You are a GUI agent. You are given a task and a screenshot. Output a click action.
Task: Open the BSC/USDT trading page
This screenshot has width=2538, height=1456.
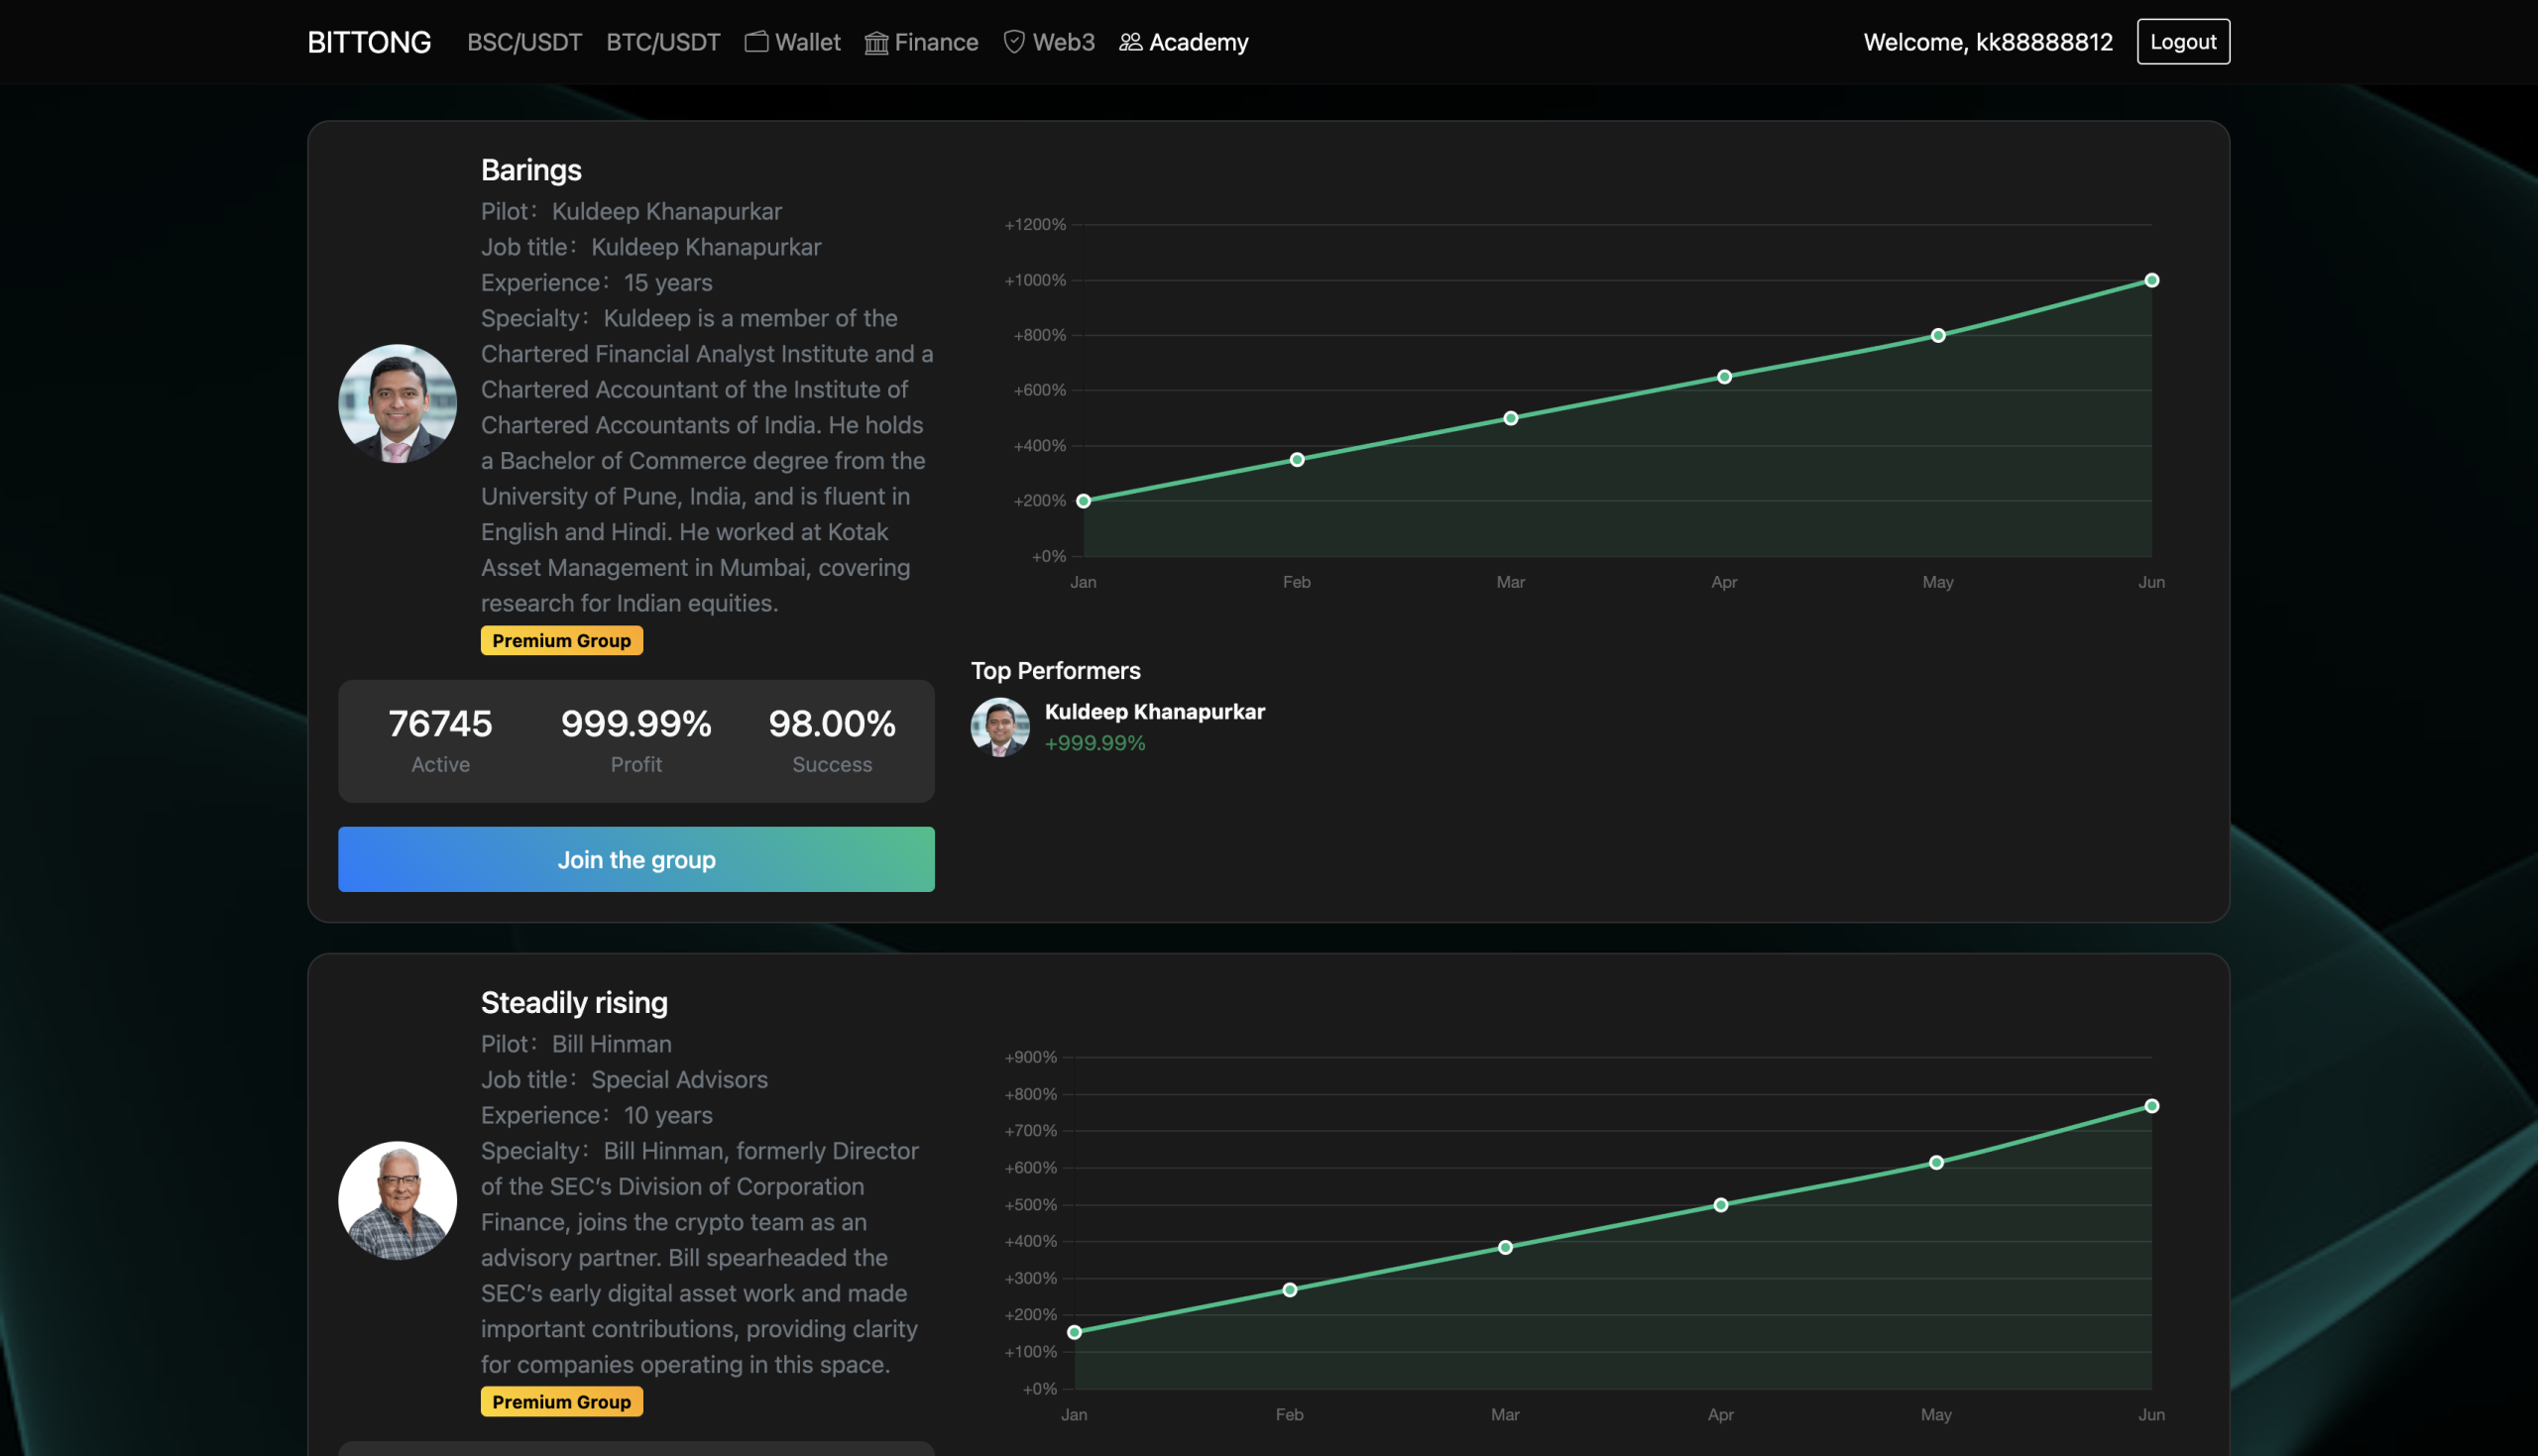pyautogui.click(x=524, y=42)
